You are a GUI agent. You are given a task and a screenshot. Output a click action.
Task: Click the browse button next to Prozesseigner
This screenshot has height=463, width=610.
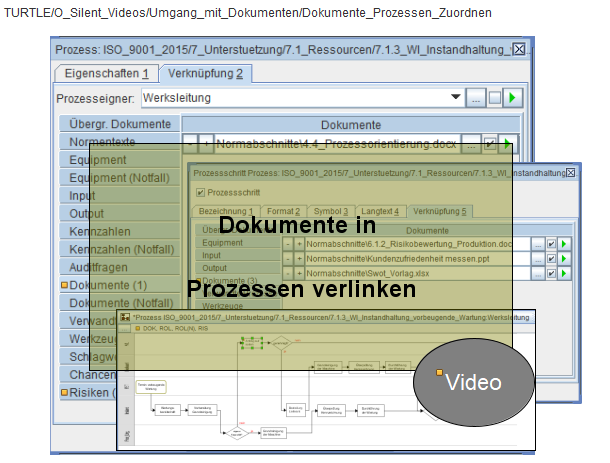coord(475,98)
